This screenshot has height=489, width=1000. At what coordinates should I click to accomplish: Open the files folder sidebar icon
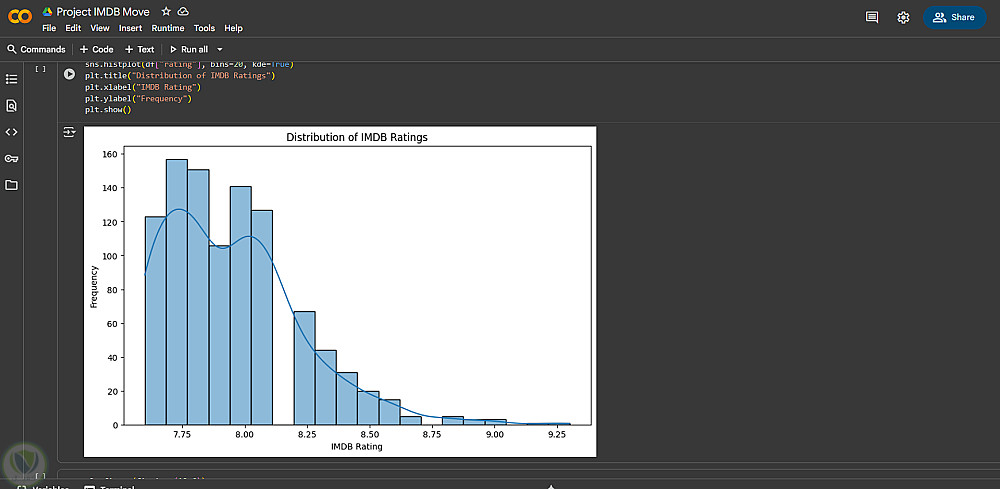click(x=11, y=185)
